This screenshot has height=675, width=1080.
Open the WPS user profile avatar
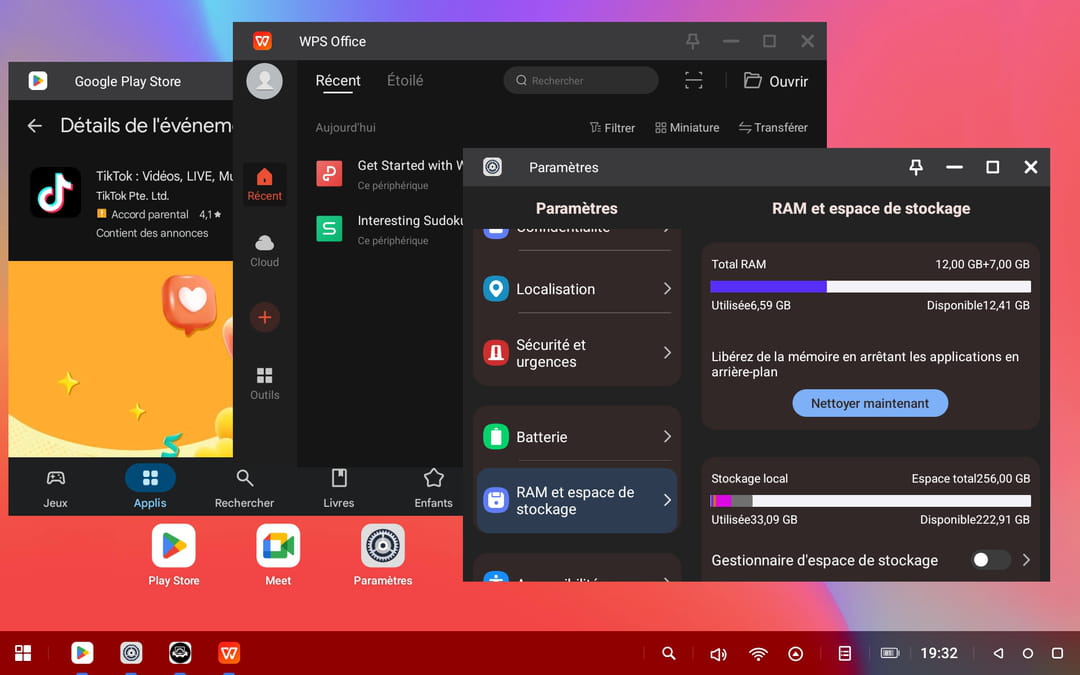(x=264, y=81)
